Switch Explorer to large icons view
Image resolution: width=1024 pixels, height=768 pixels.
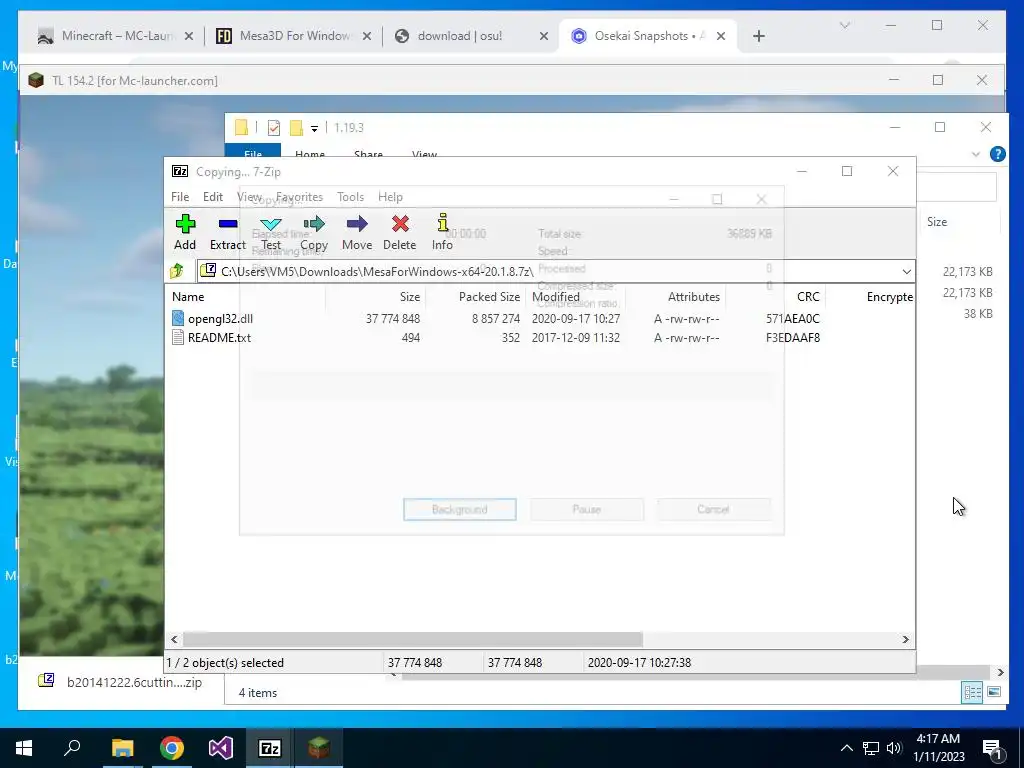click(x=994, y=692)
